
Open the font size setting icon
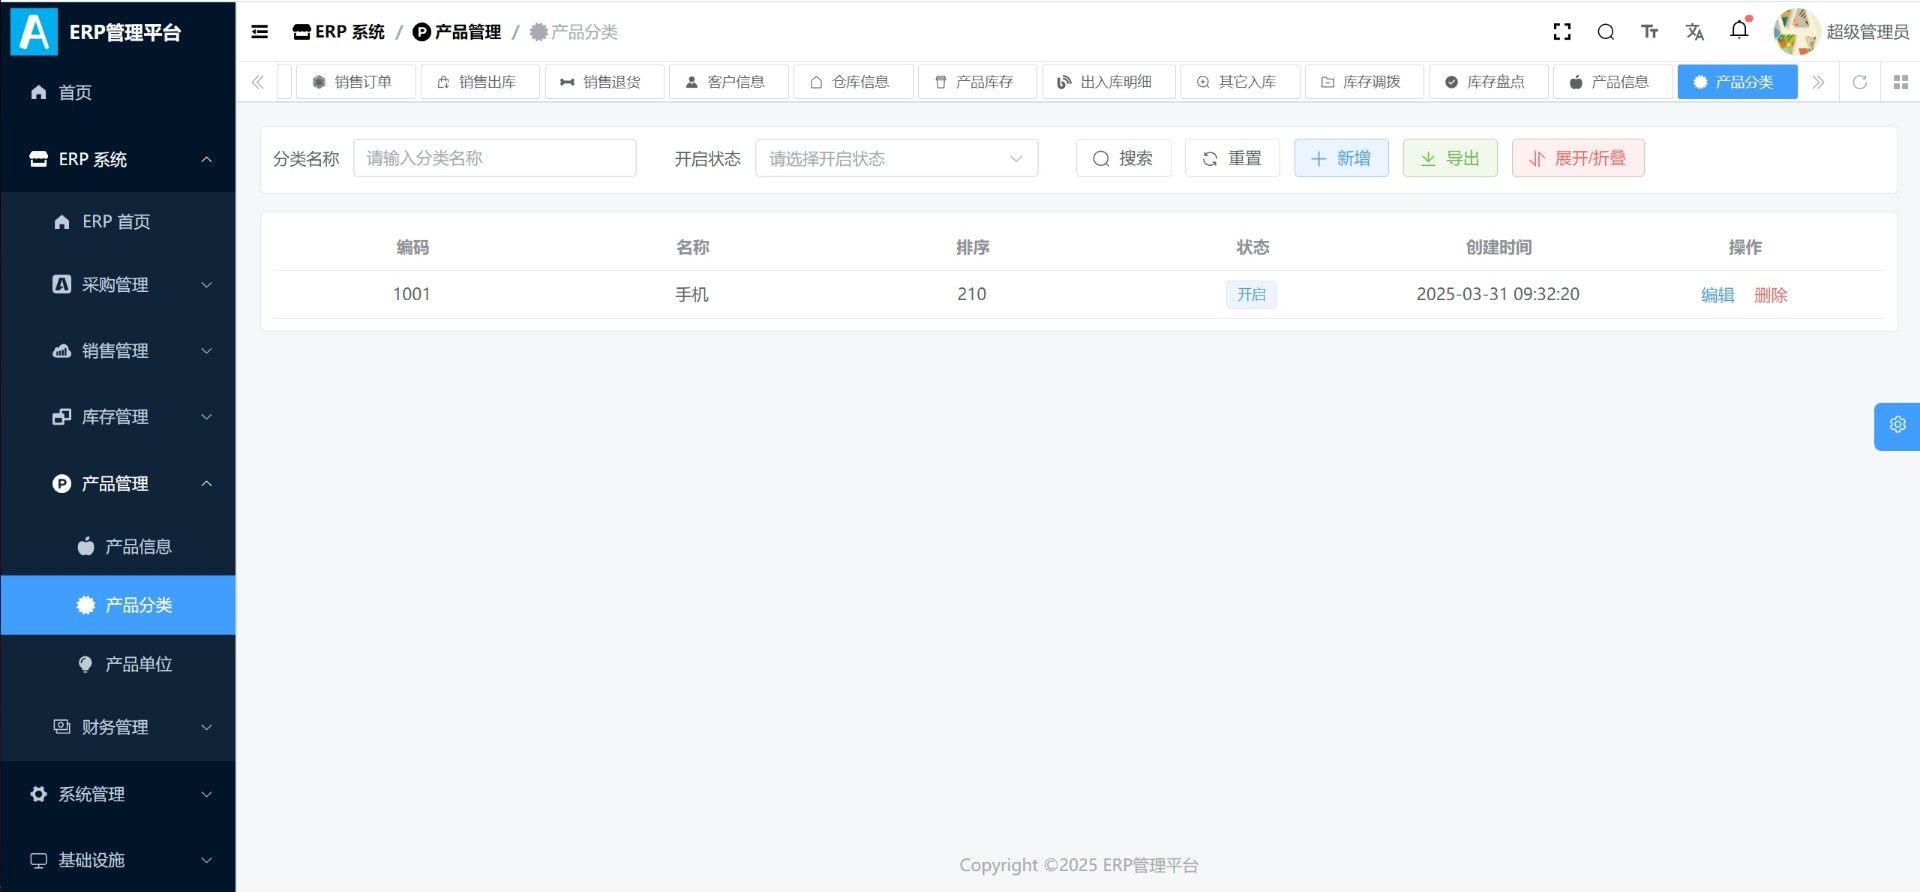click(1650, 32)
